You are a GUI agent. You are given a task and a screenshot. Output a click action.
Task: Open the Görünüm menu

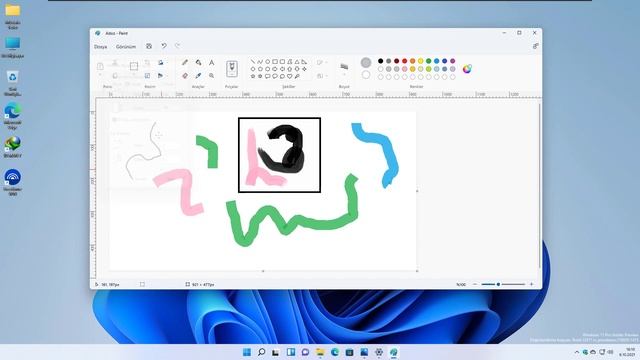click(x=125, y=47)
